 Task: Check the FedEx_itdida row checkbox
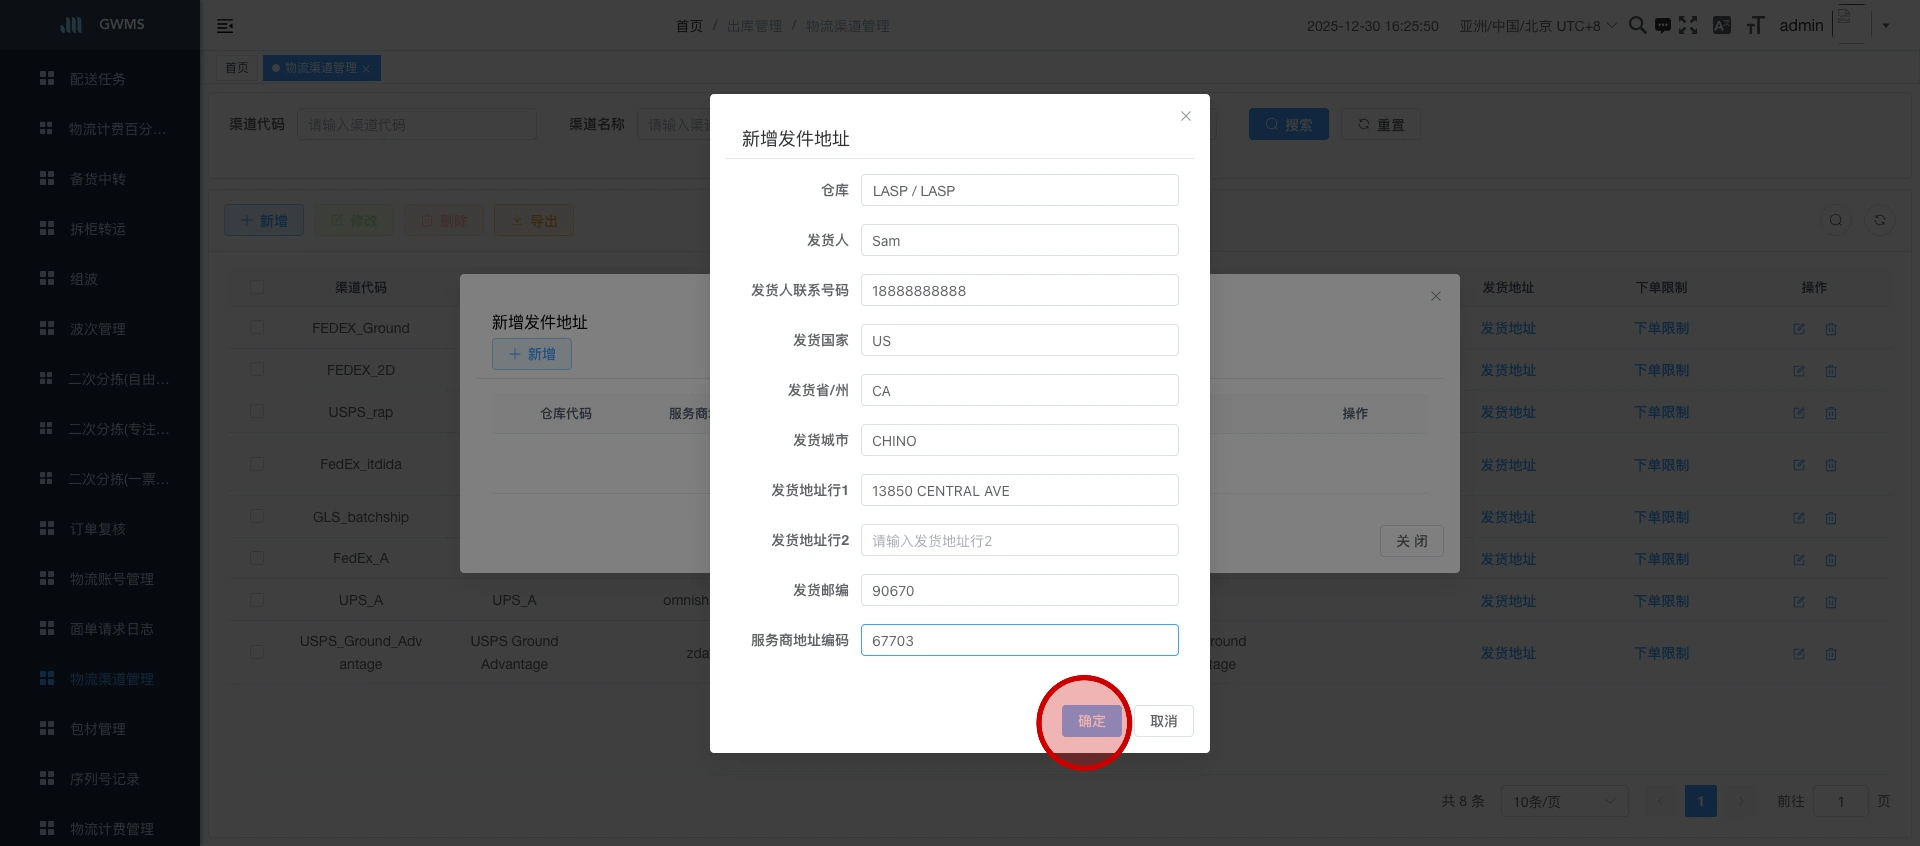(x=257, y=464)
